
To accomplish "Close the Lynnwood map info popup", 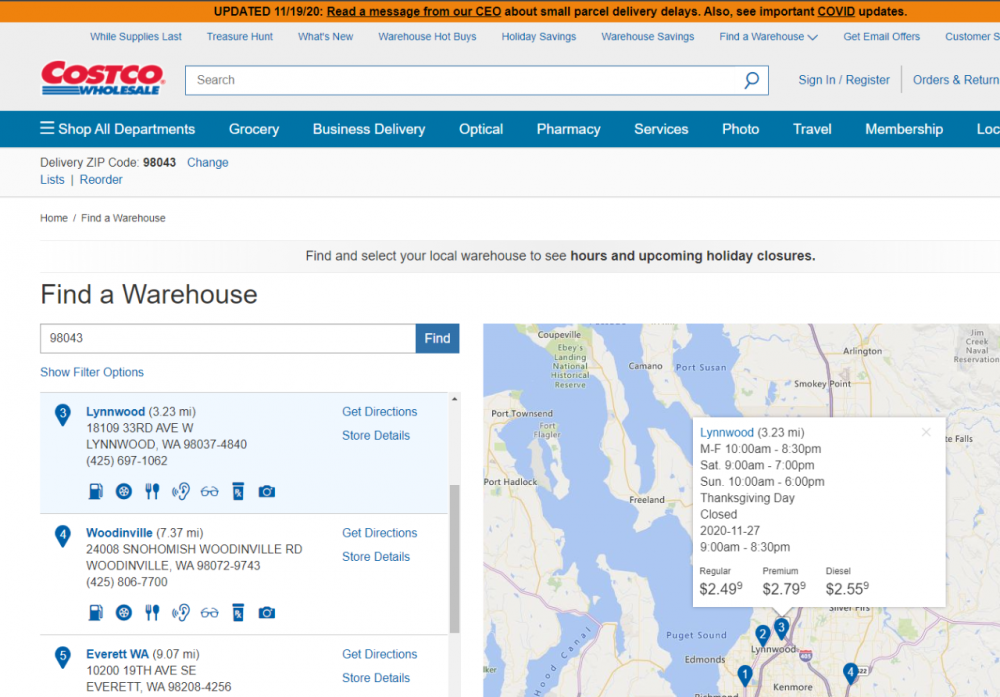I will tap(926, 432).
